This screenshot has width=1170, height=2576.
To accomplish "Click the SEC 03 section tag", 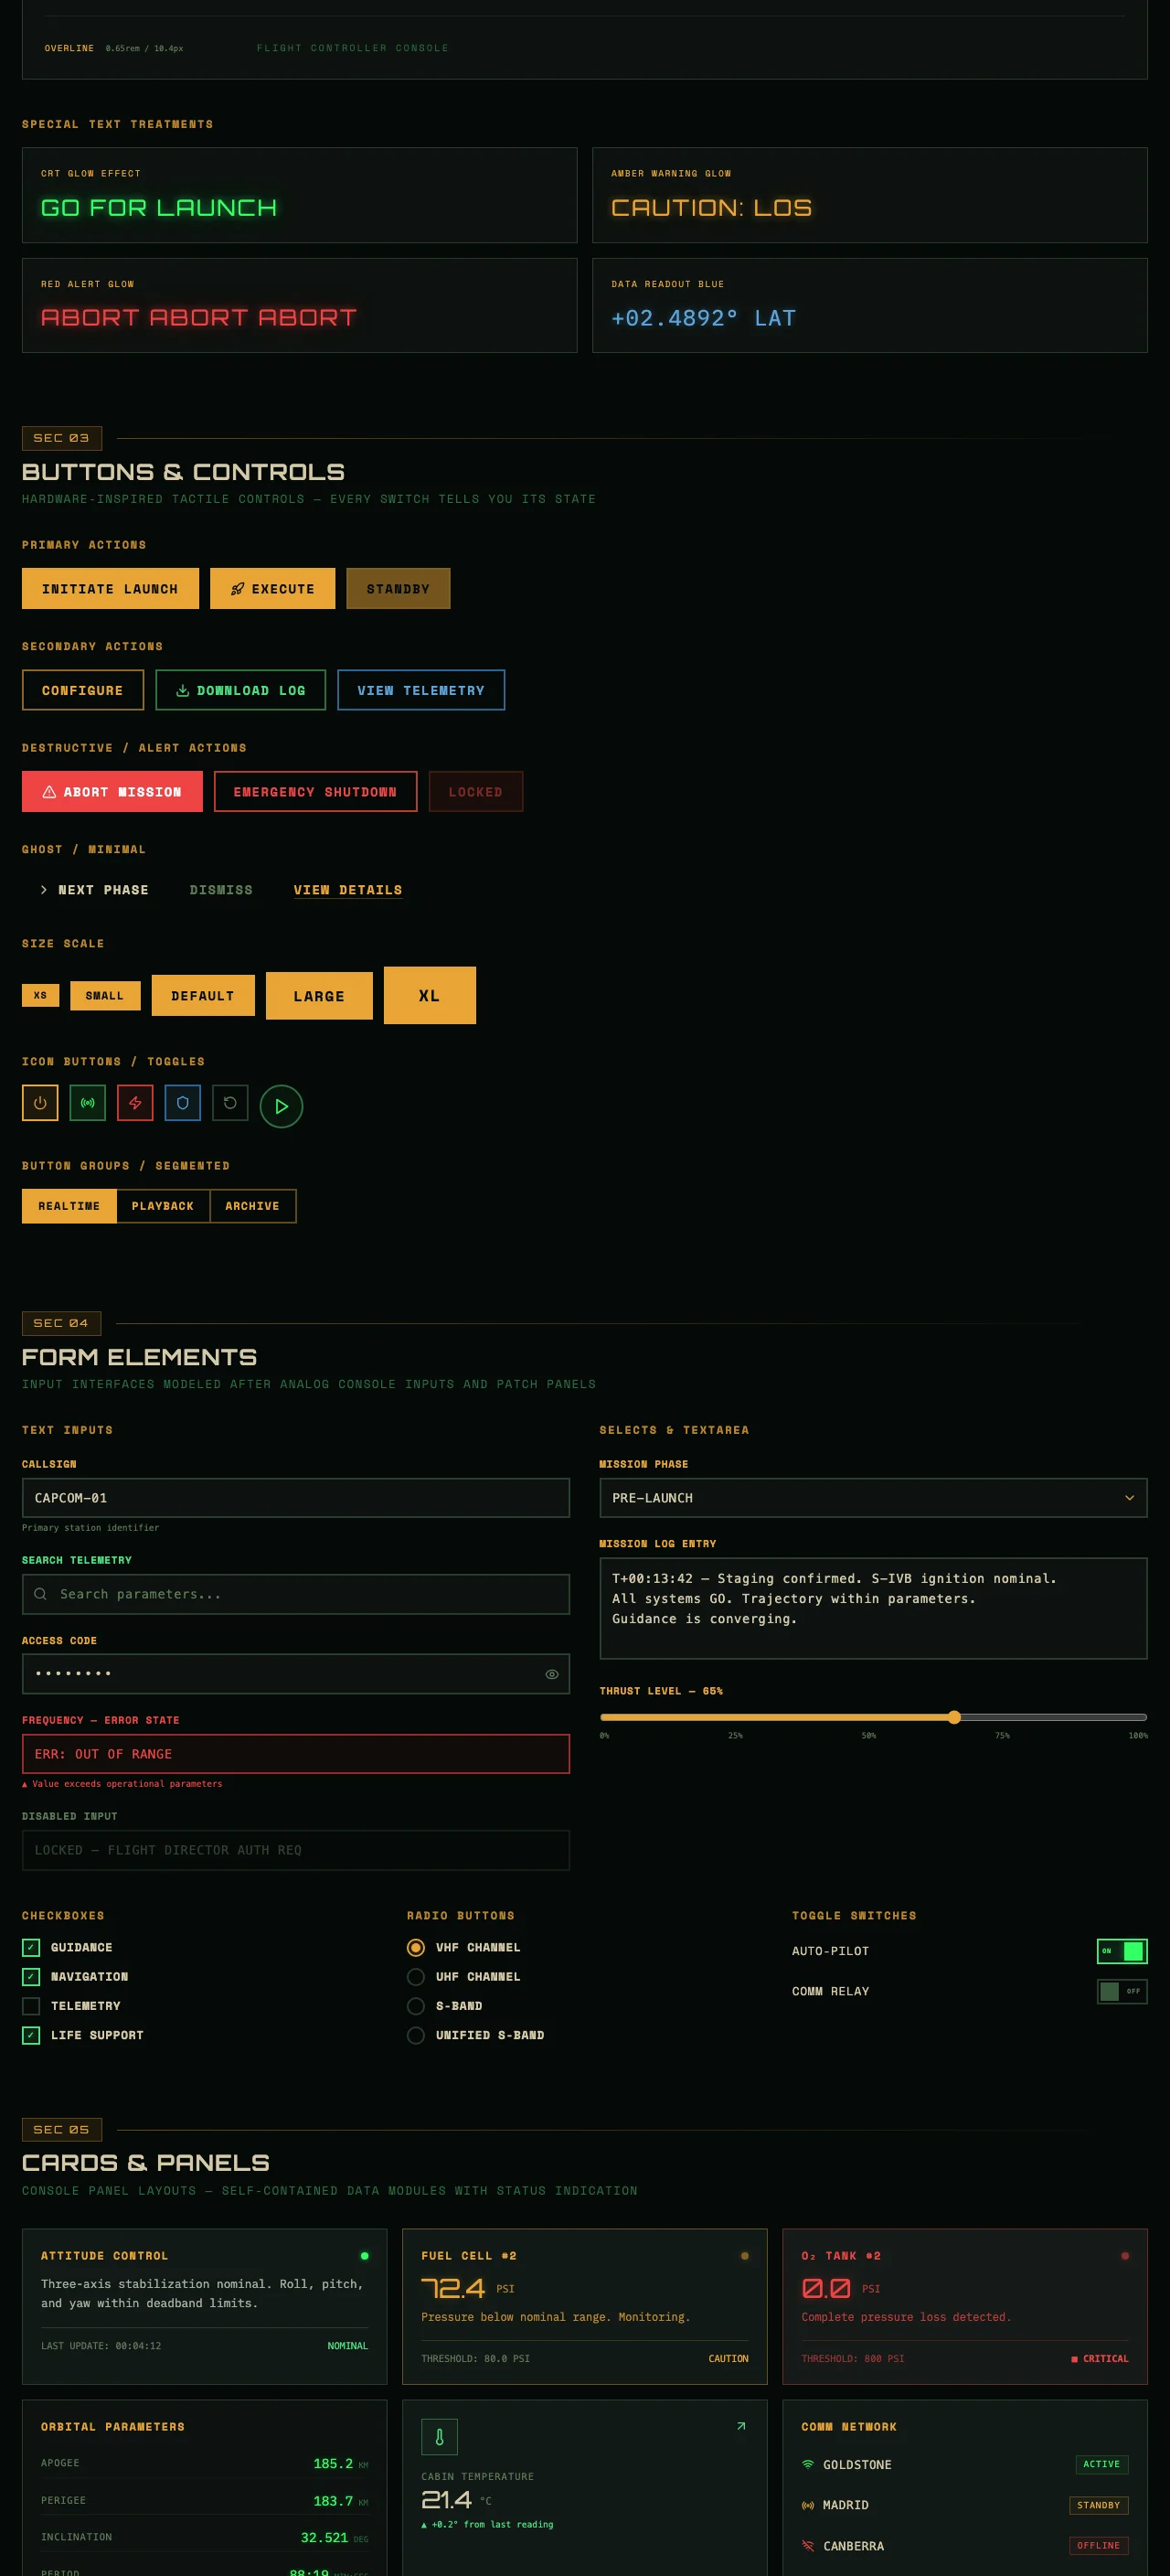I will coord(61,438).
